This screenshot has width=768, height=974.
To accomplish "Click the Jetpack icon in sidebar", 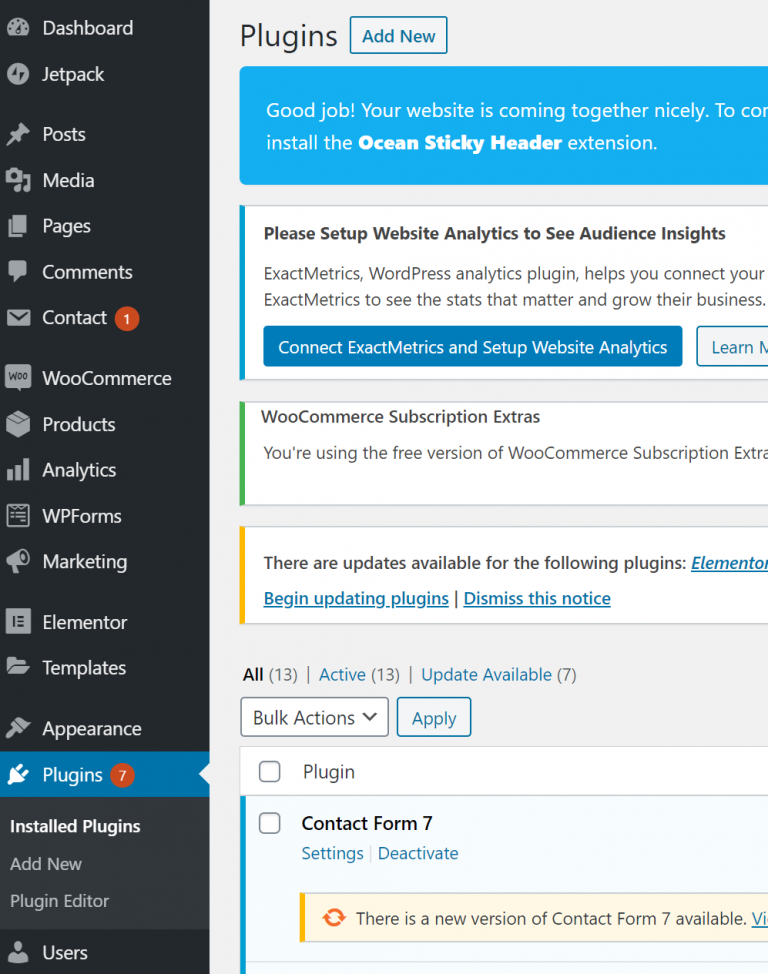I will (x=18, y=74).
